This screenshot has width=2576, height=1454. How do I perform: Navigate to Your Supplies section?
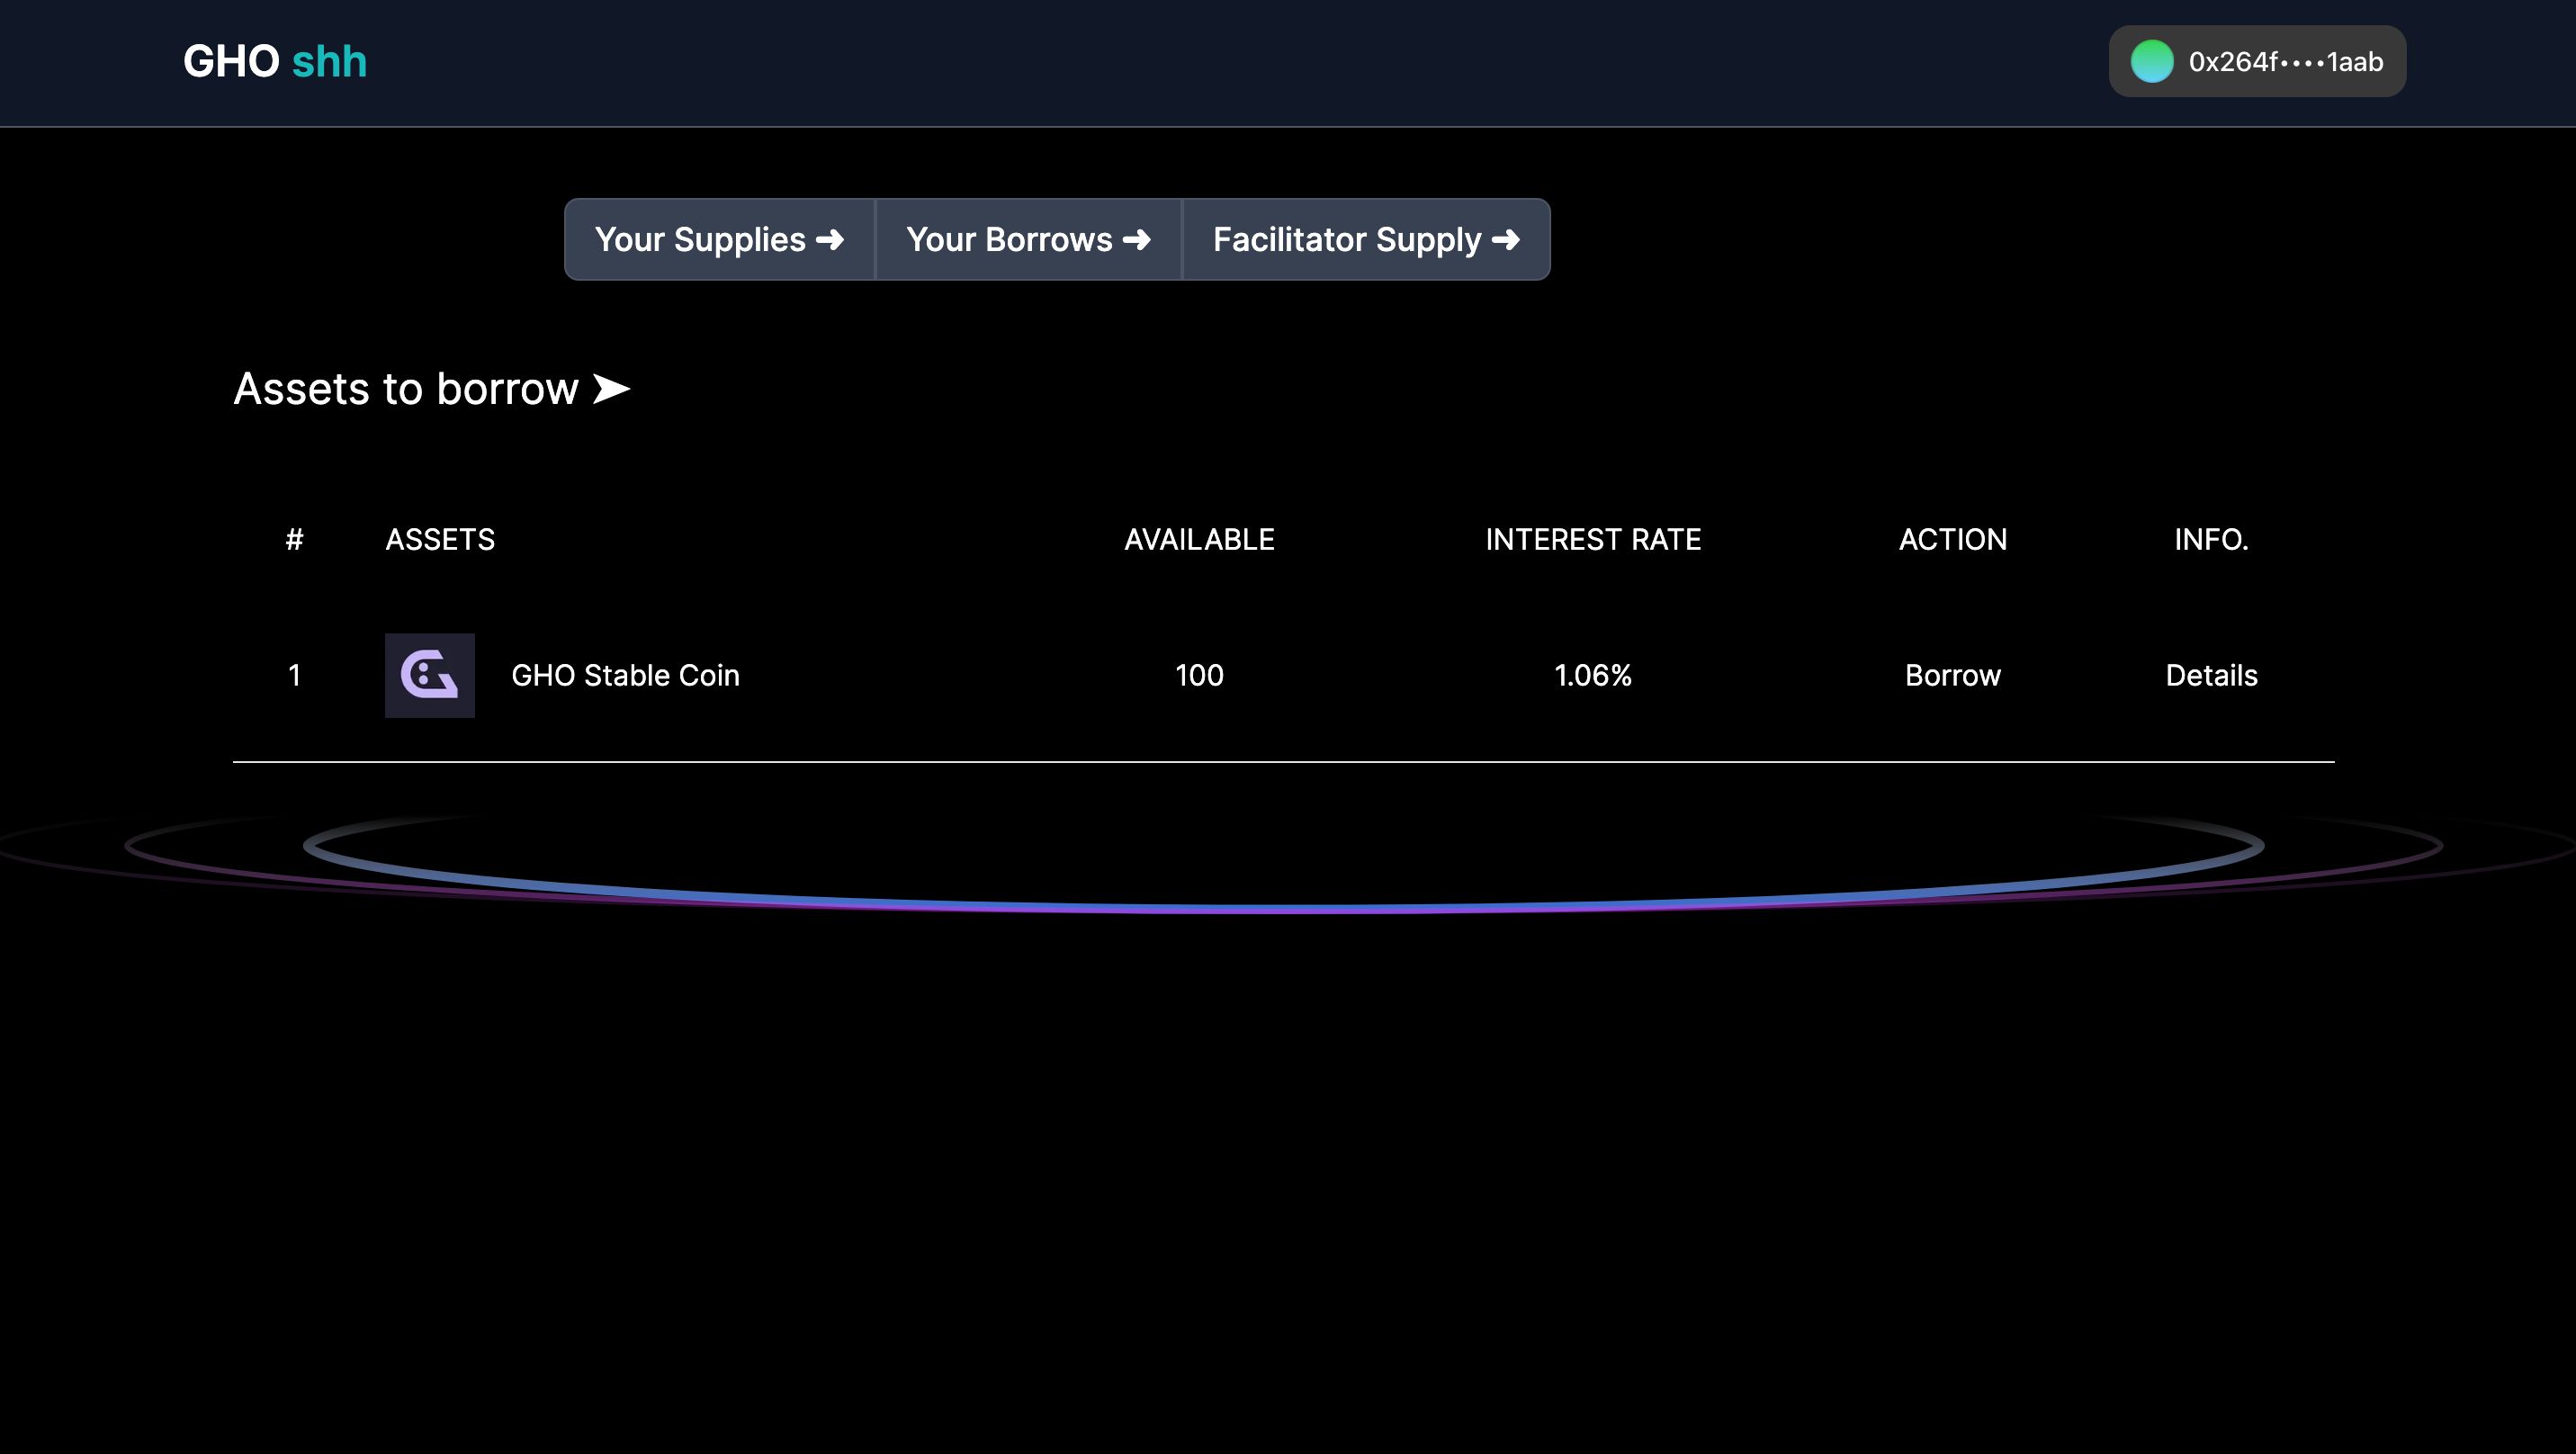point(718,238)
